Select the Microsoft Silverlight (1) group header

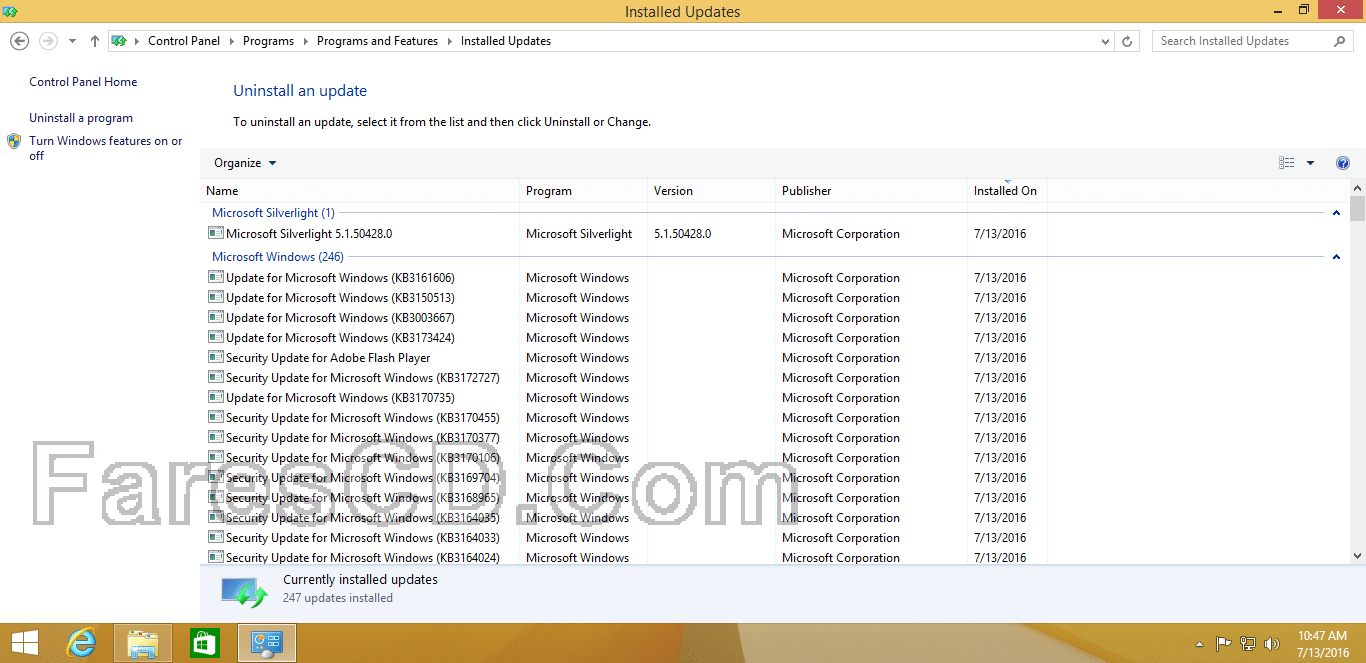(273, 213)
